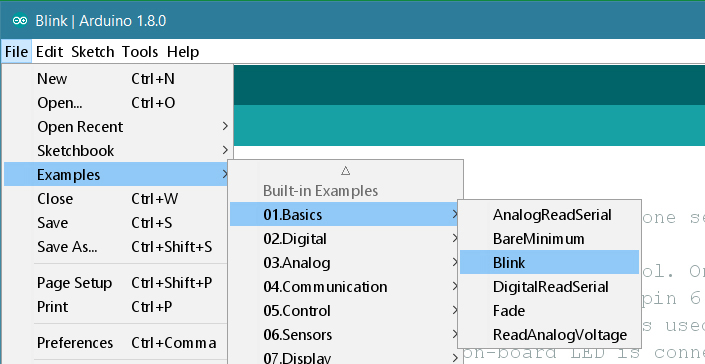Click the Arduino logo in title bar
Viewport: 705px width, 364px height.
pyautogui.click(x=20, y=20)
